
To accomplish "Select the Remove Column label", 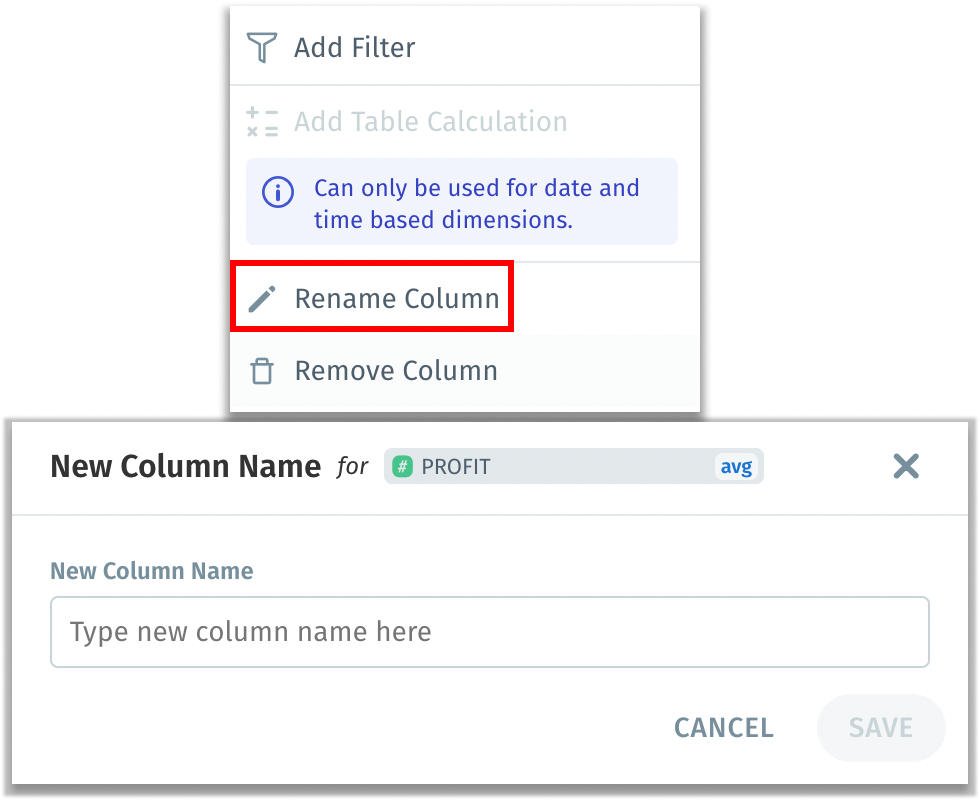I will point(396,371).
